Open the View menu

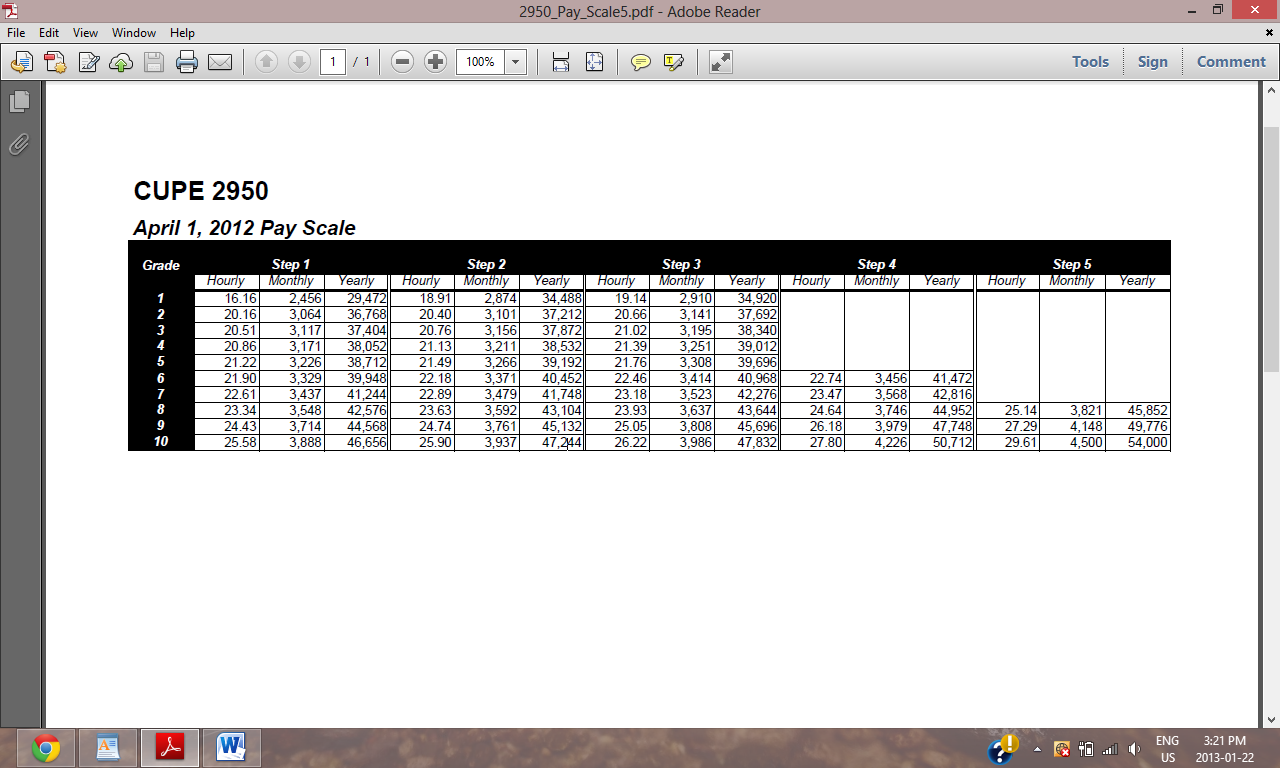[85, 33]
